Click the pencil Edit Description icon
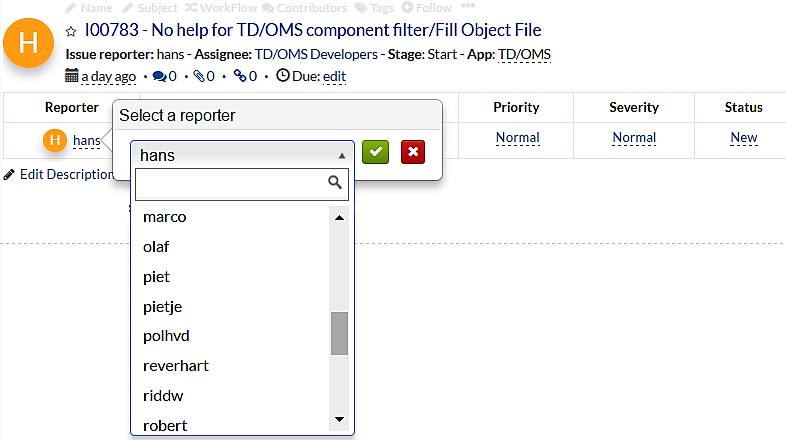 10,174
